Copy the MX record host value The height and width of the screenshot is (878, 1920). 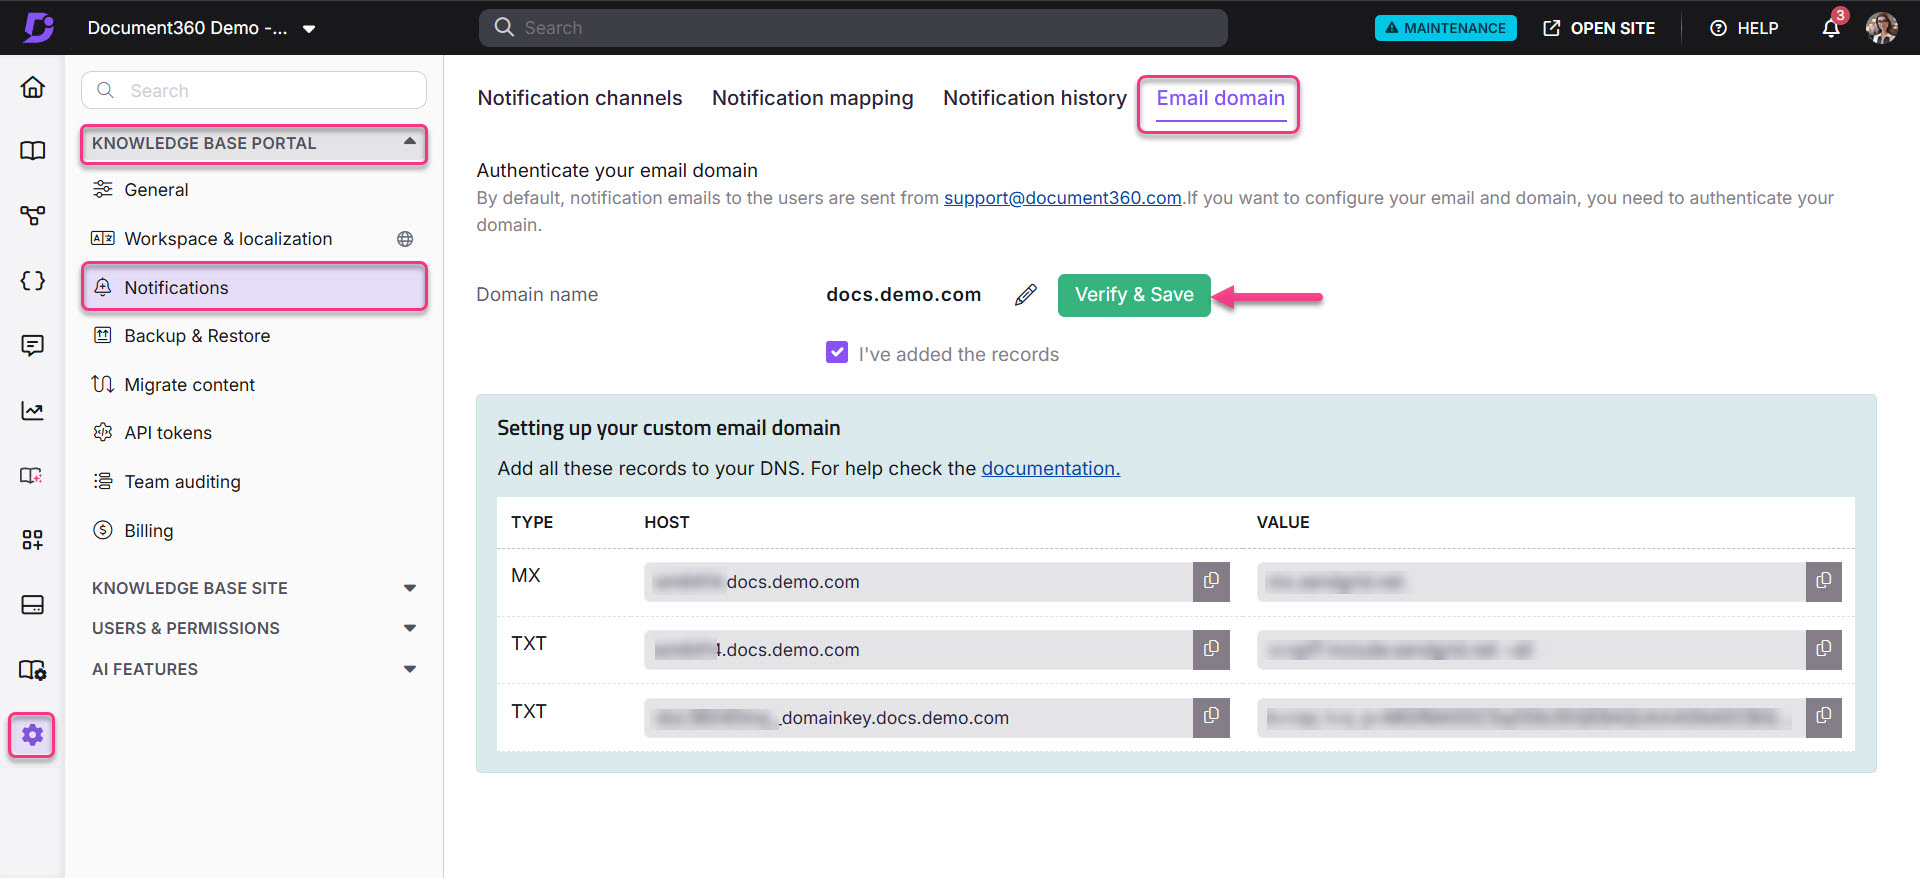click(1211, 581)
